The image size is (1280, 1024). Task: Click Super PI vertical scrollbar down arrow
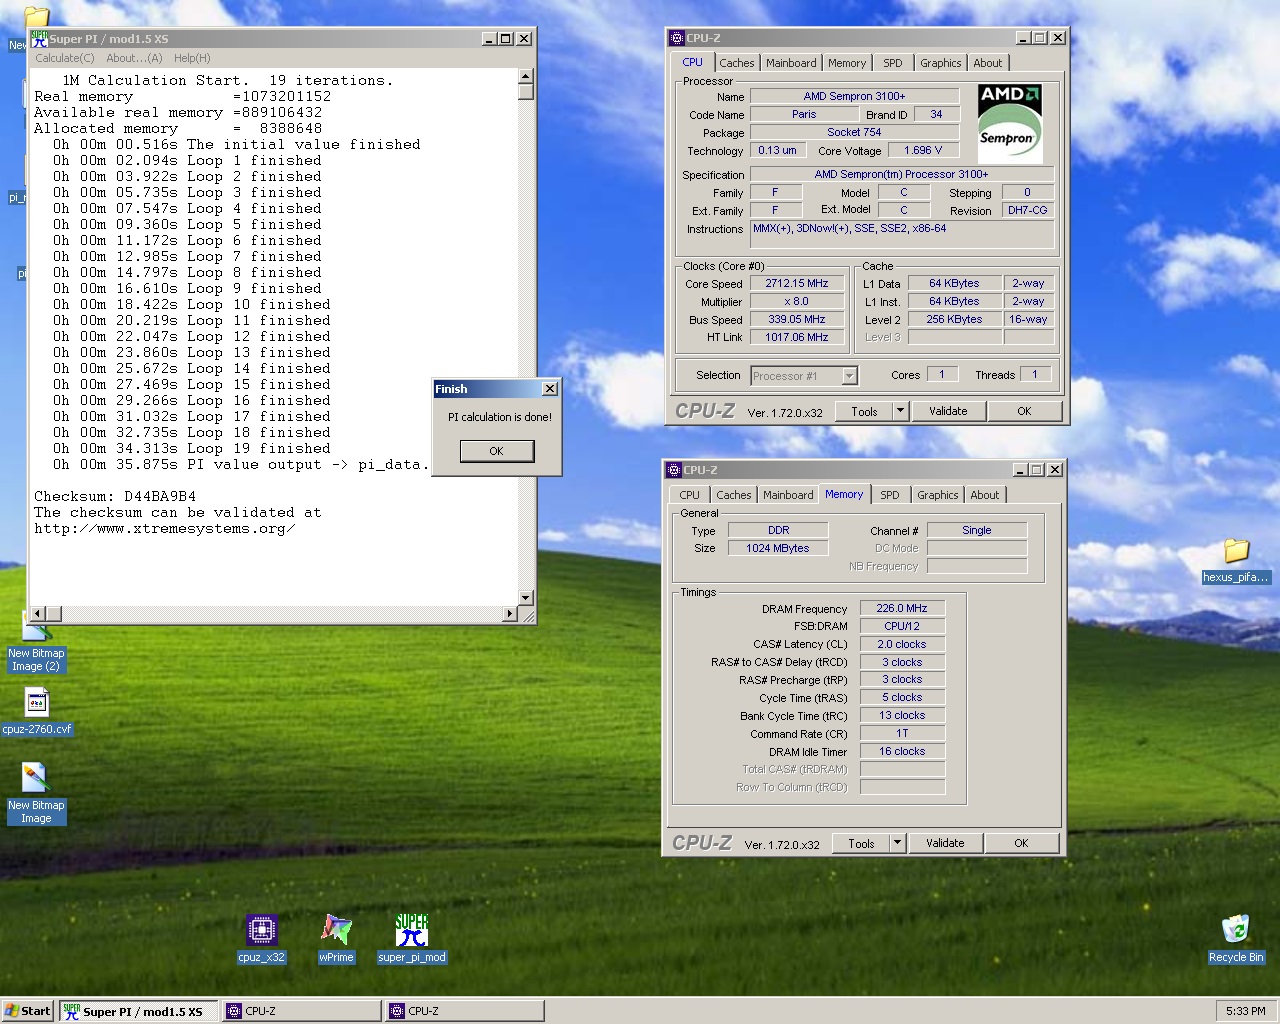(526, 597)
